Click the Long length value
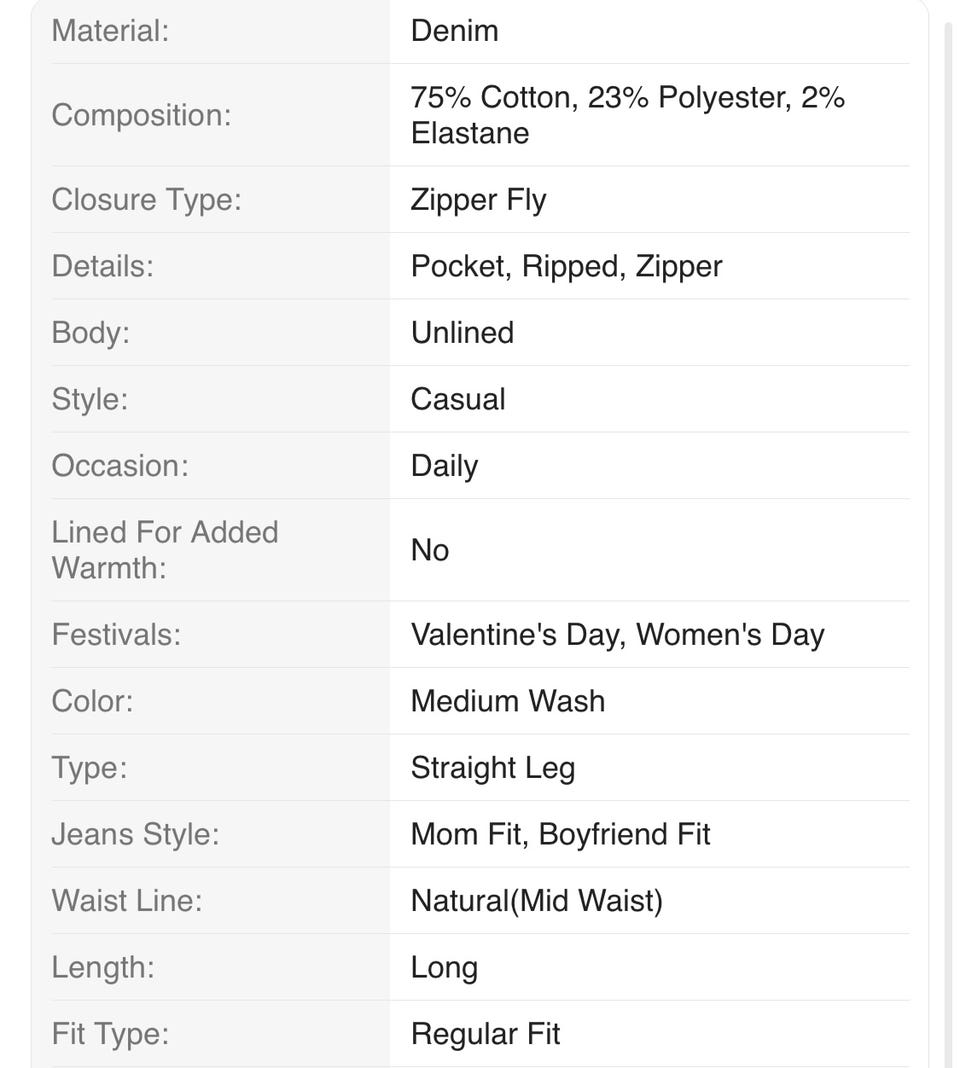960x1068 pixels. tap(444, 967)
